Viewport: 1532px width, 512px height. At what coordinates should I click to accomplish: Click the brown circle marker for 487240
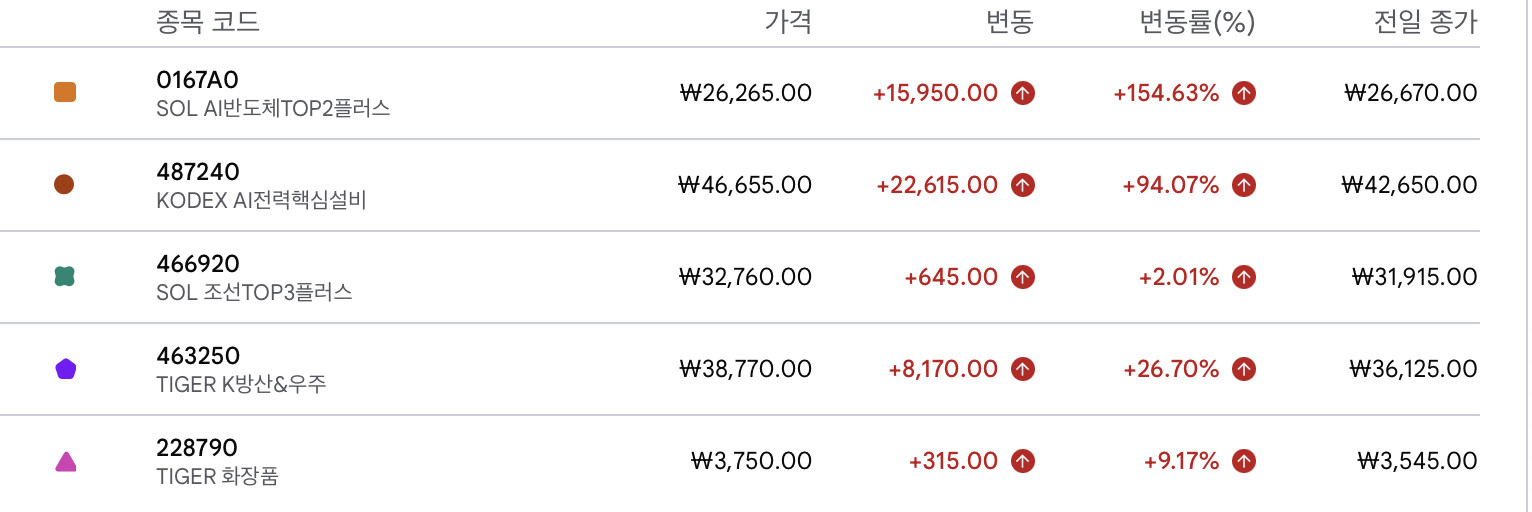click(x=65, y=185)
